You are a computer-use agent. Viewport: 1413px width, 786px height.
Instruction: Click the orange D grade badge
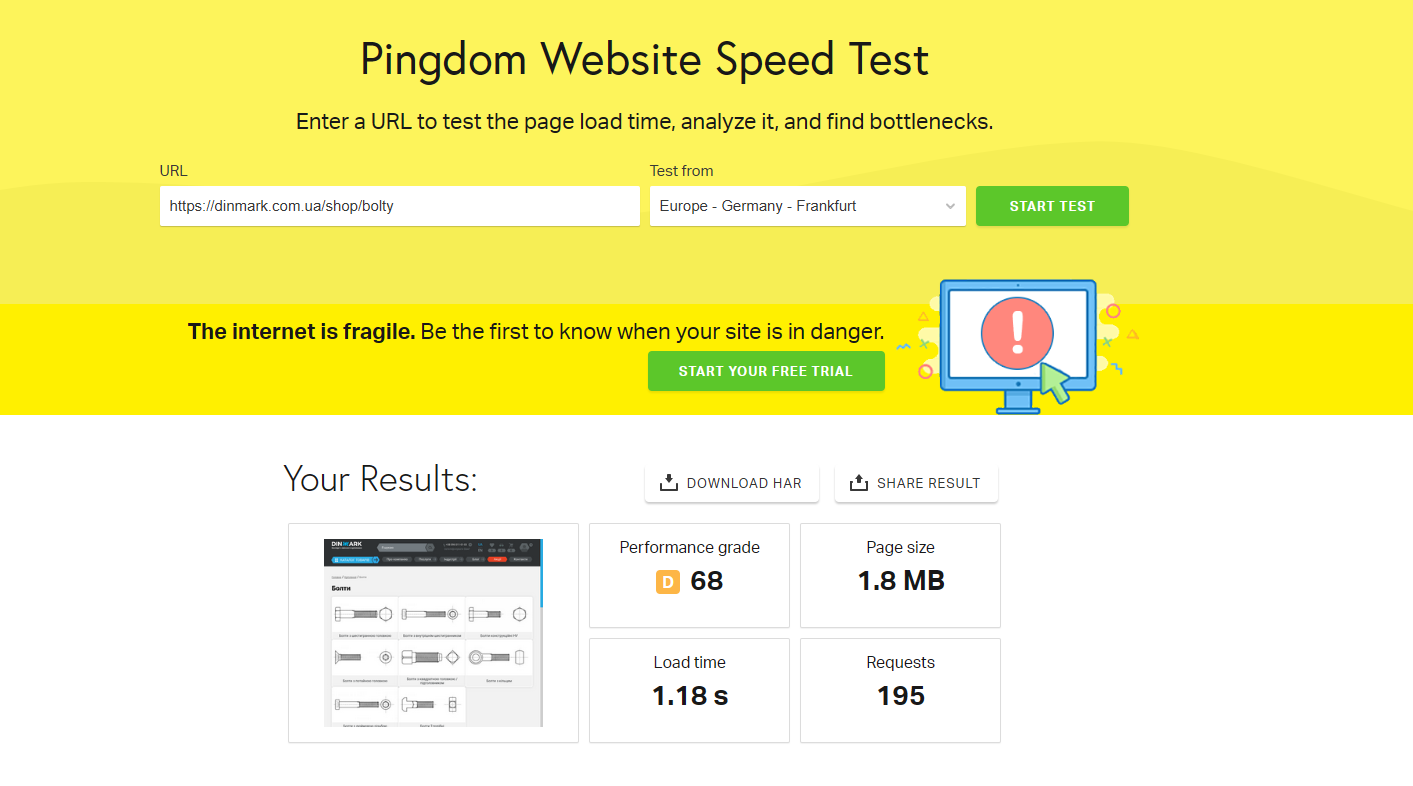668,581
